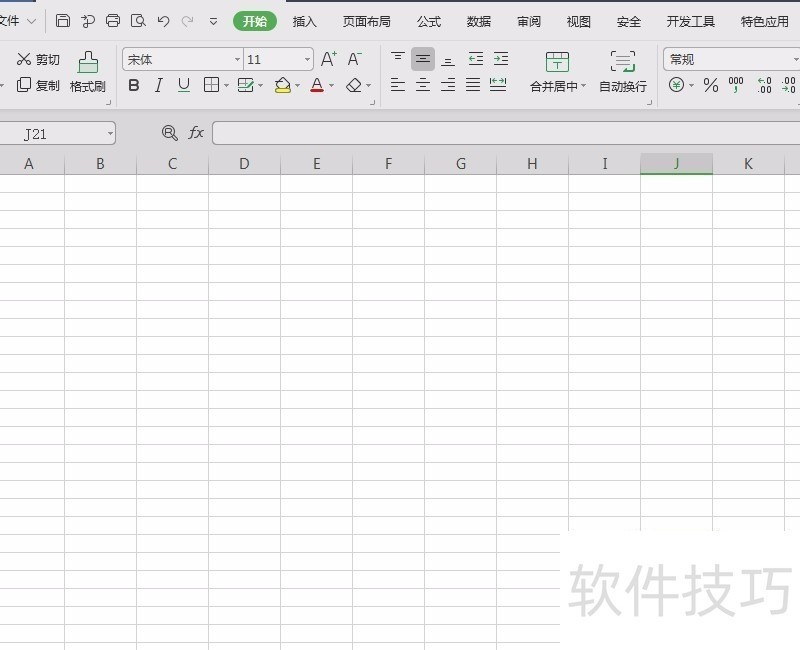The image size is (800, 650).
Task: Click the formula magnifier zoom icon
Action: click(x=169, y=133)
